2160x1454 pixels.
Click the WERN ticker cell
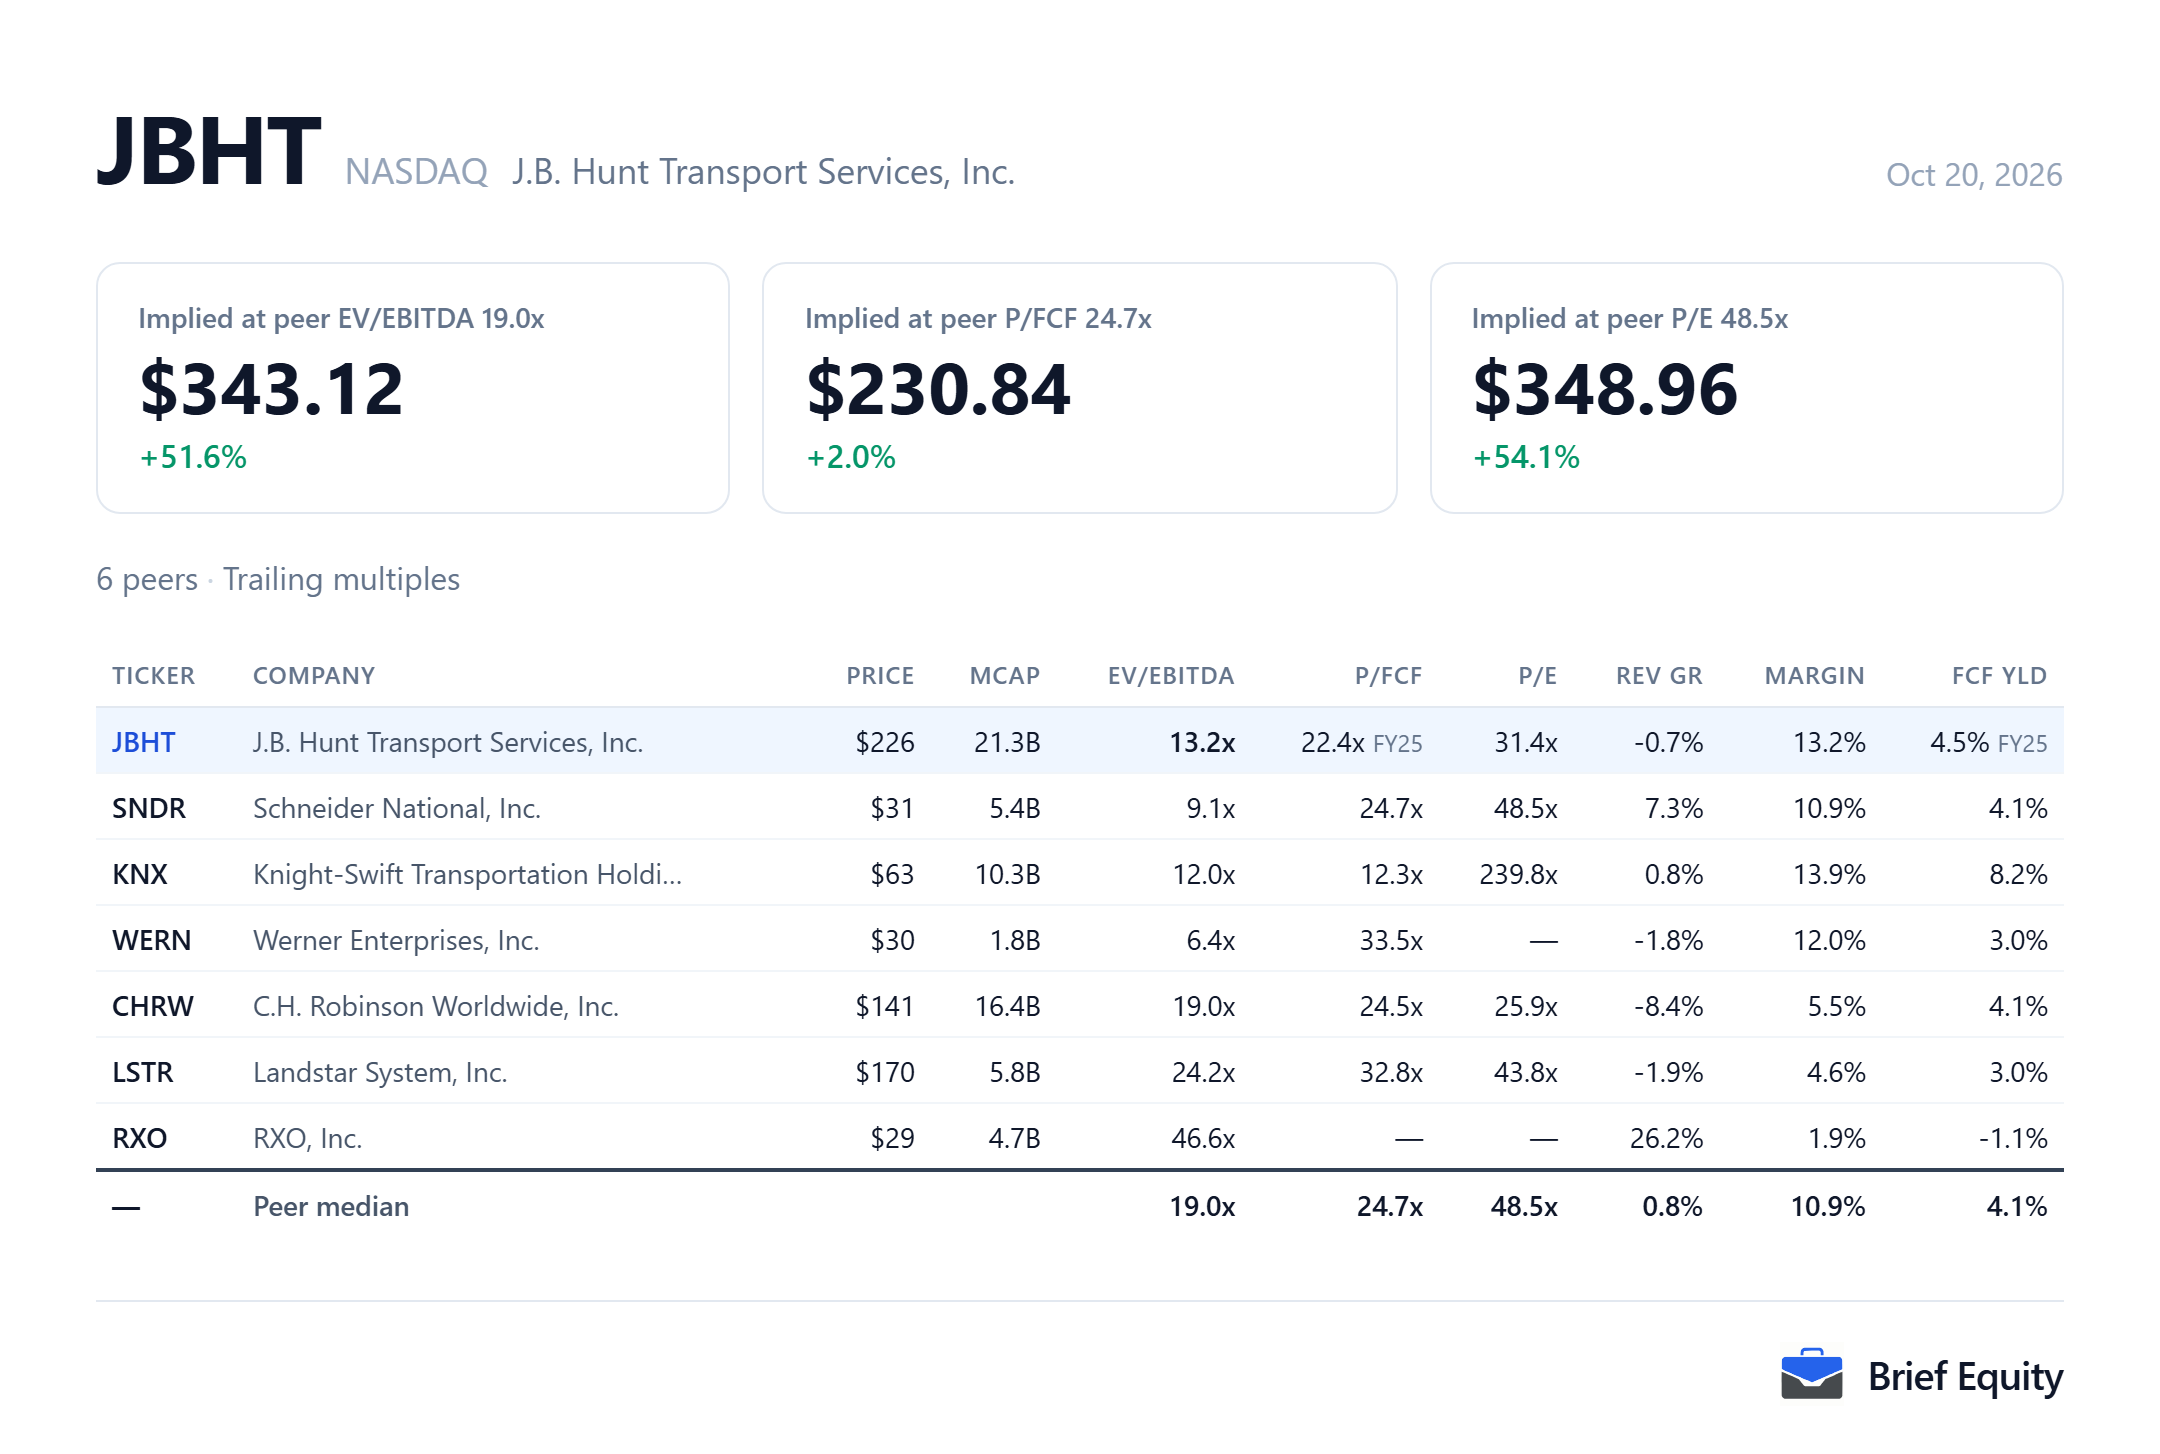coord(151,940)
